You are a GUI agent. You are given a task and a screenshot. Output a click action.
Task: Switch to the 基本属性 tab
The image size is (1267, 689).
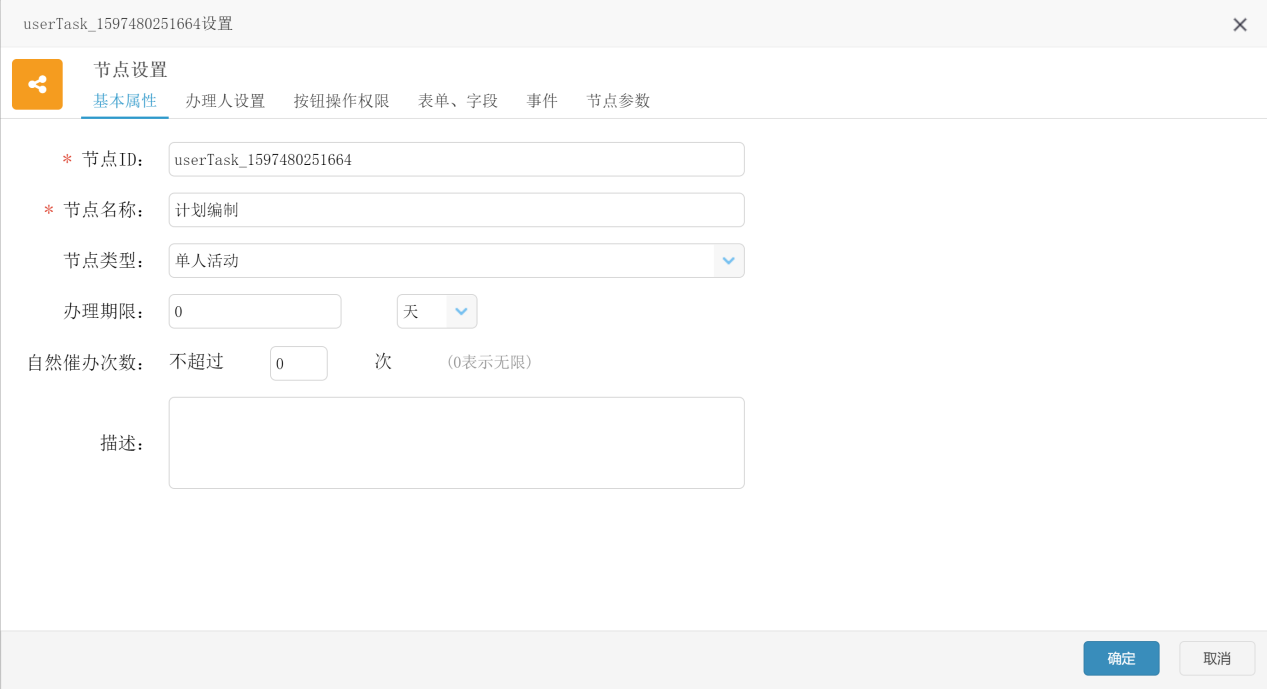point(125,101)
